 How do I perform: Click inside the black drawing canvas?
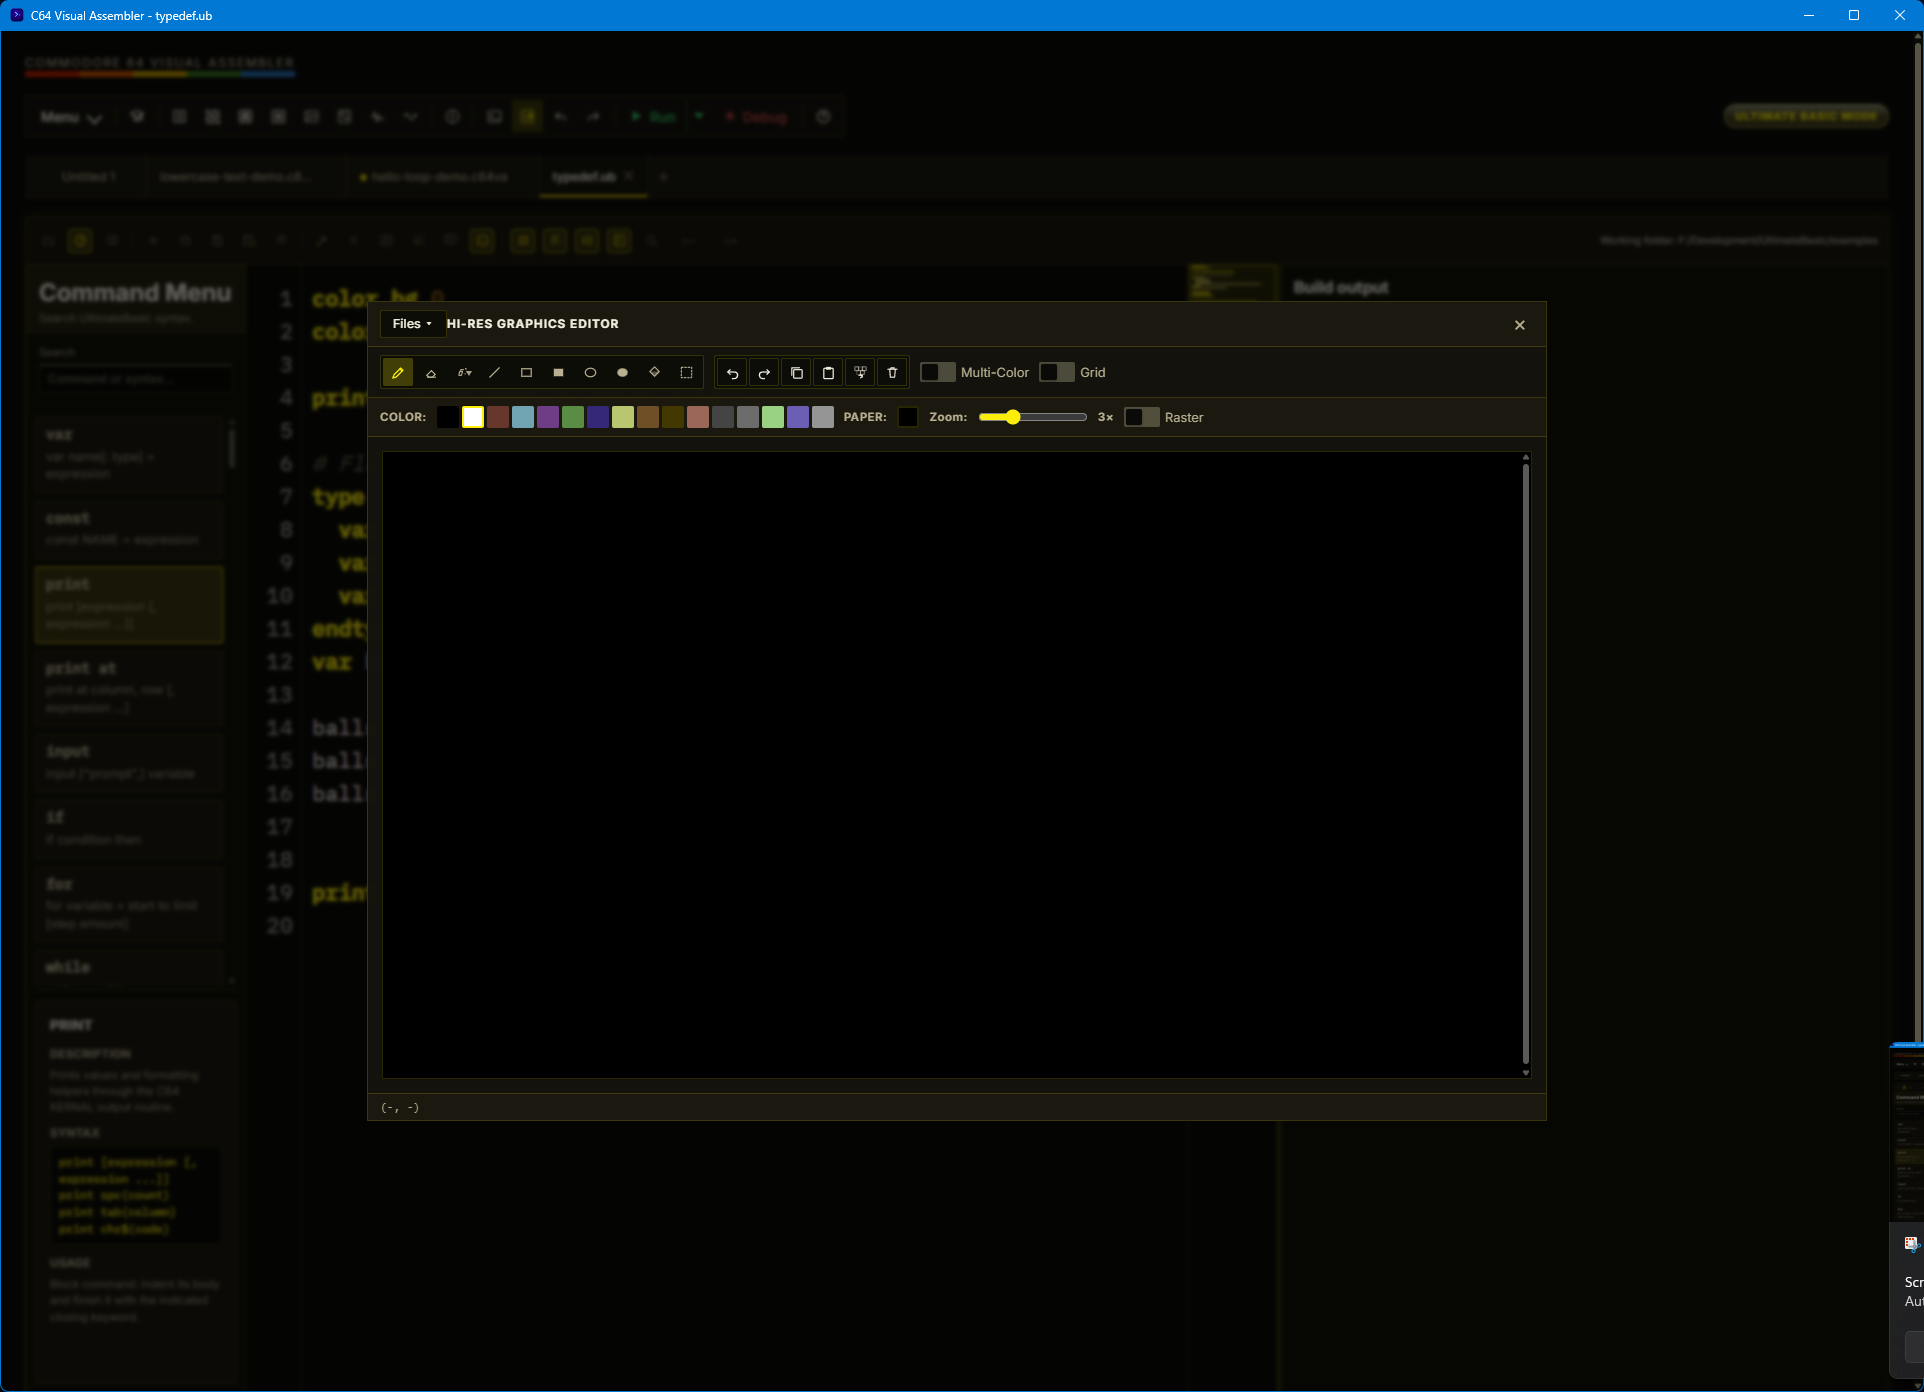click(x=951, y=765)
